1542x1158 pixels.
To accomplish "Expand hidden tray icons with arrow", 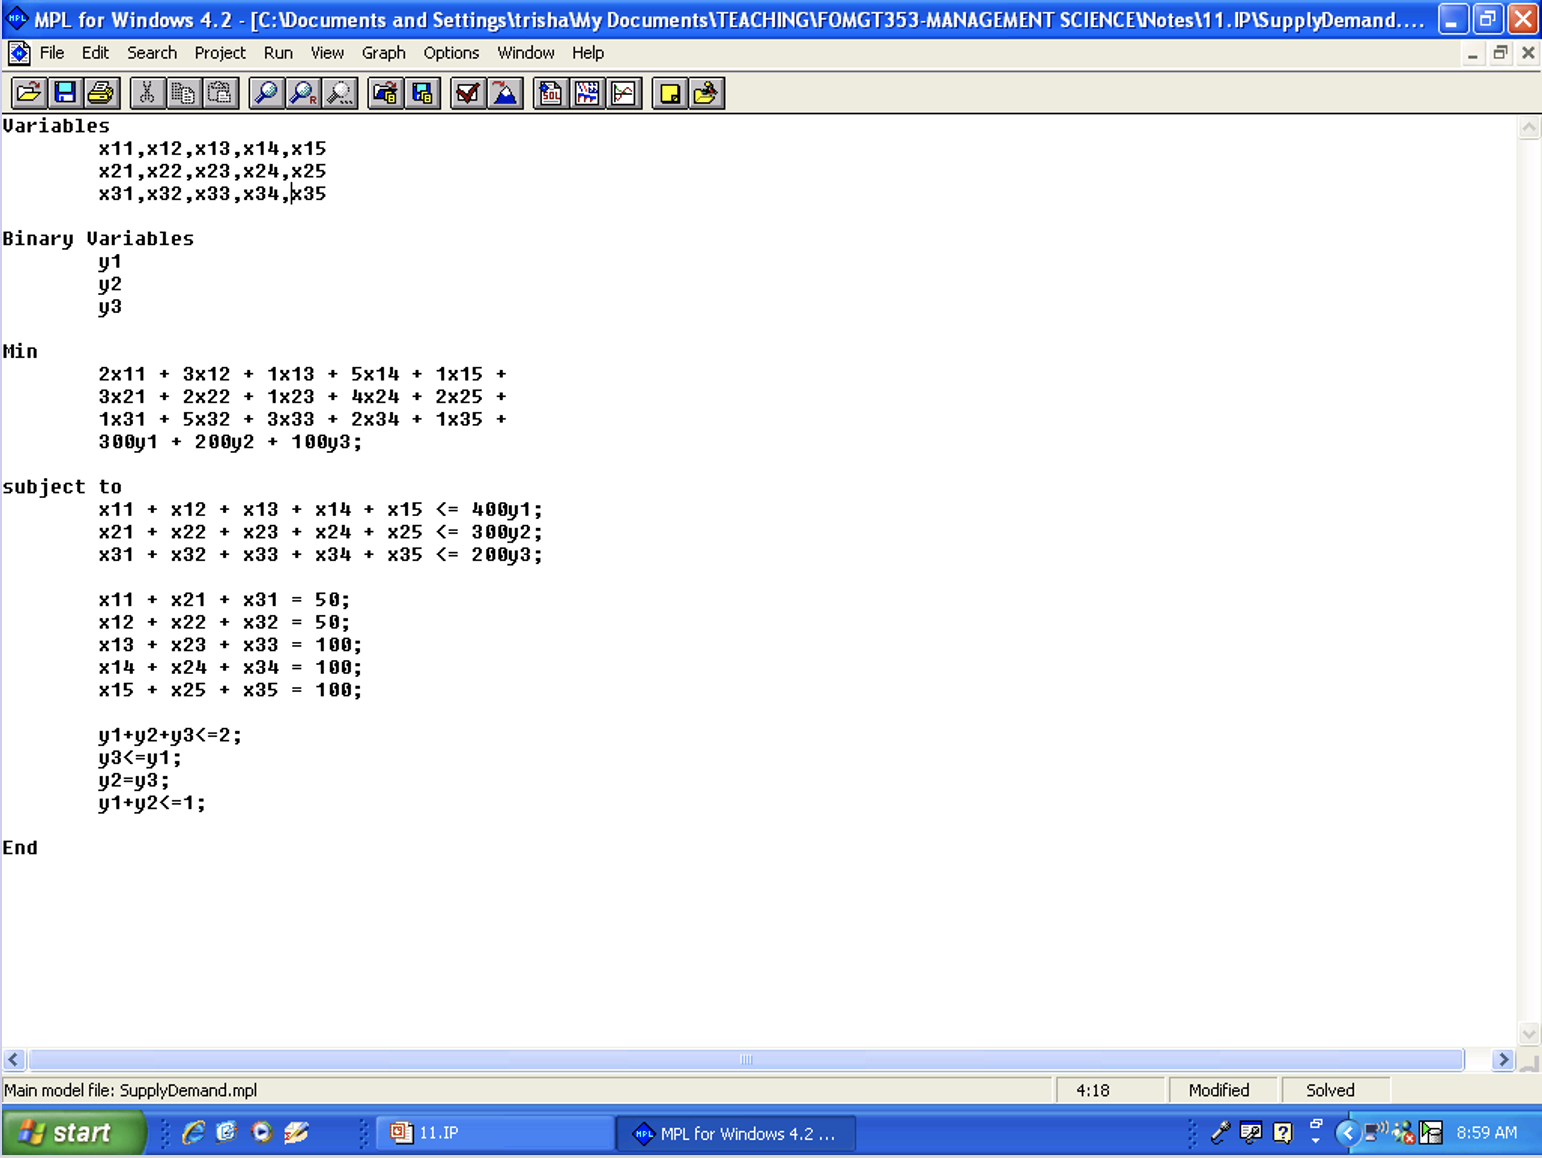I will point(1347,1133).
